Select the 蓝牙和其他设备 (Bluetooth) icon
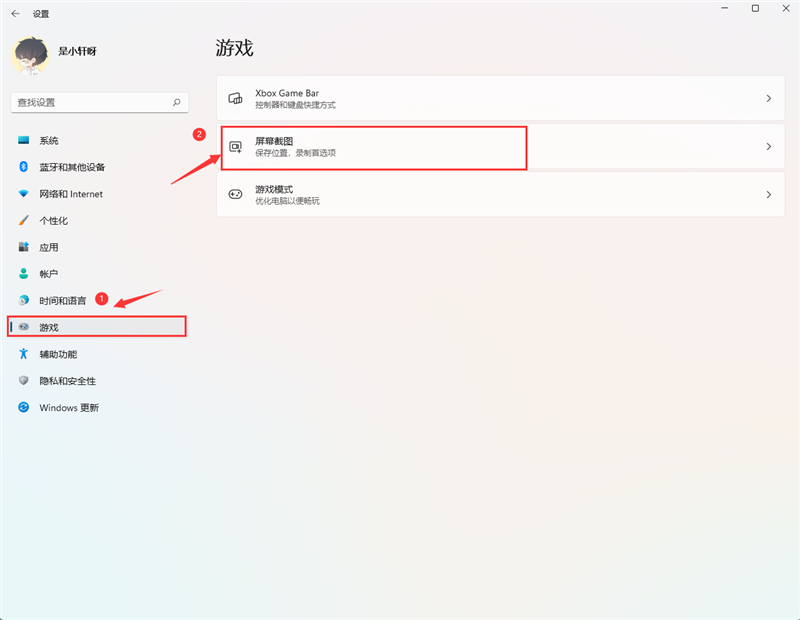Viewport: 800px width, 620px height. [x=24, y=167]
